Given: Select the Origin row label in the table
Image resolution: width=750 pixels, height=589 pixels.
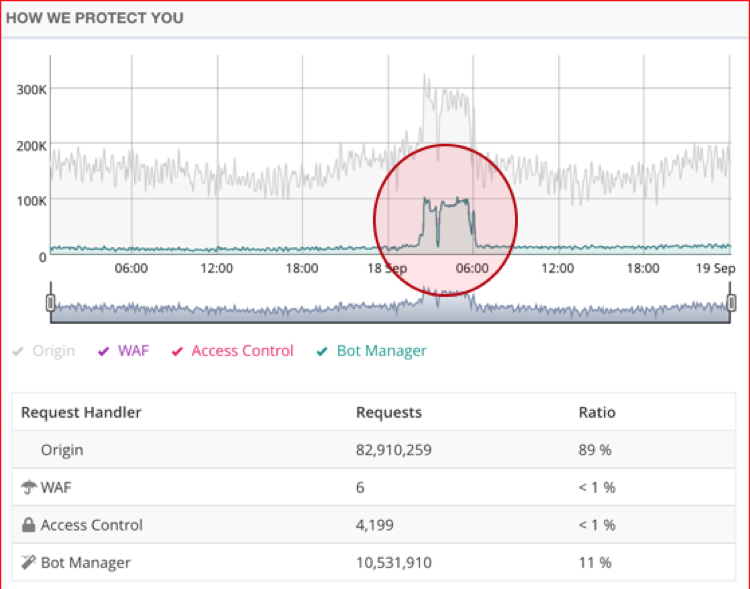Looking at the screenshot, I should click(62, 450).
